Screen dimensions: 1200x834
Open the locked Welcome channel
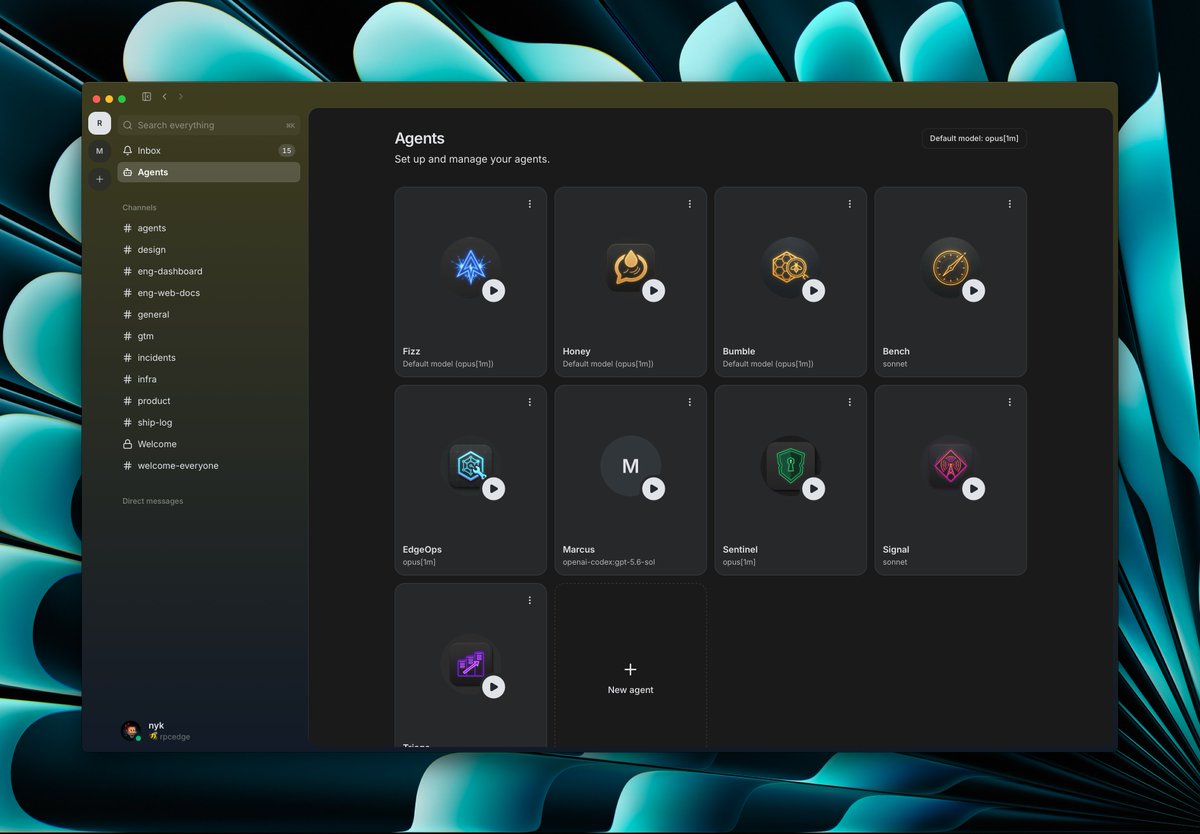208,444
